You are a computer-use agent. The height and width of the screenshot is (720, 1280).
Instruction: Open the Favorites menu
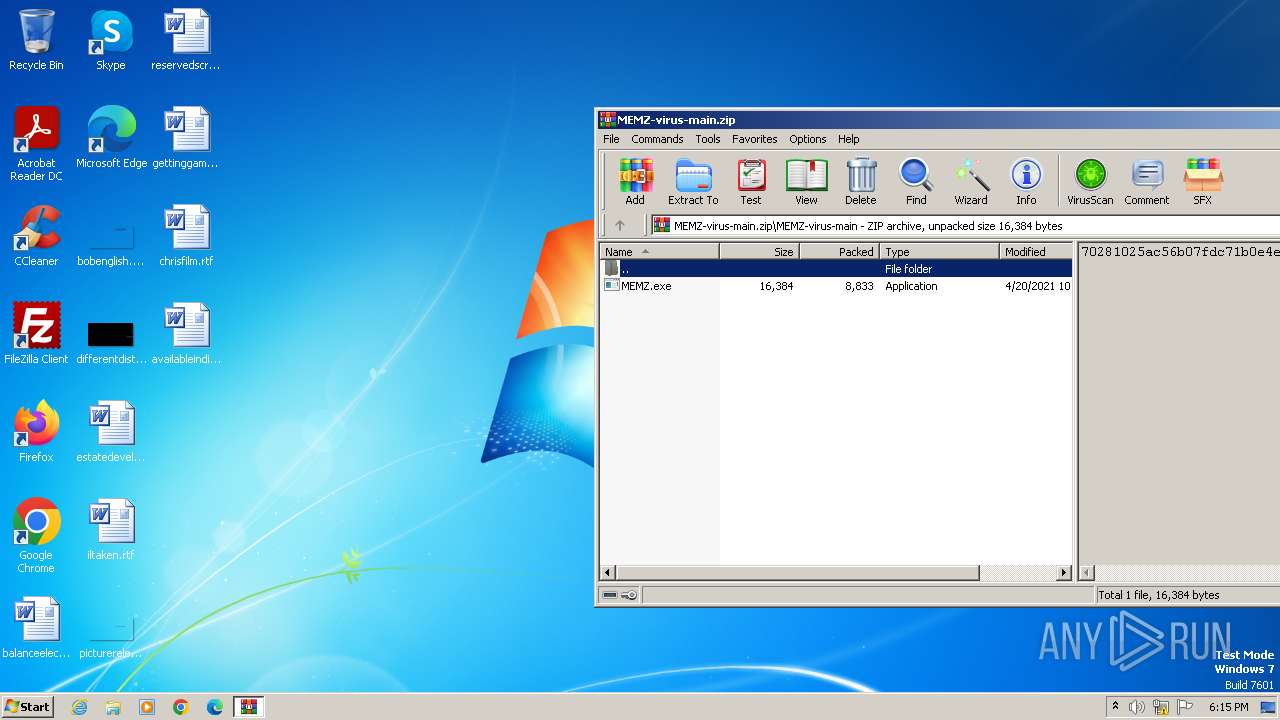tap(755, 139)
